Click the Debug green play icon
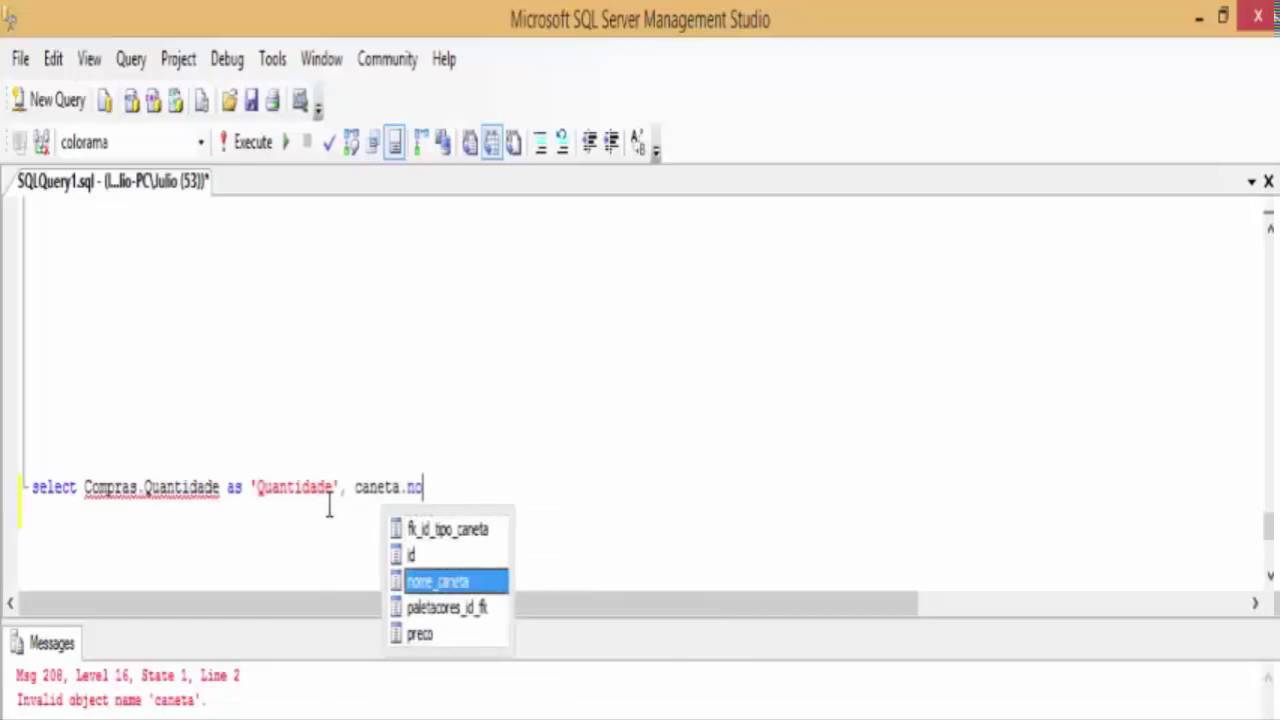Viewport: 1280px width, 720px height. [286, 142]
